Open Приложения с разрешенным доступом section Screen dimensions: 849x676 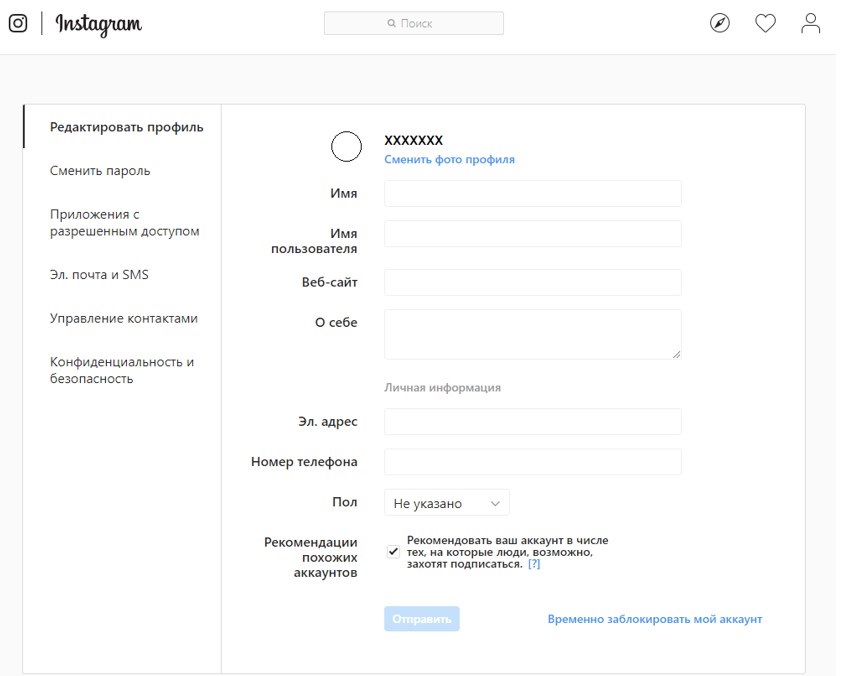125,223
